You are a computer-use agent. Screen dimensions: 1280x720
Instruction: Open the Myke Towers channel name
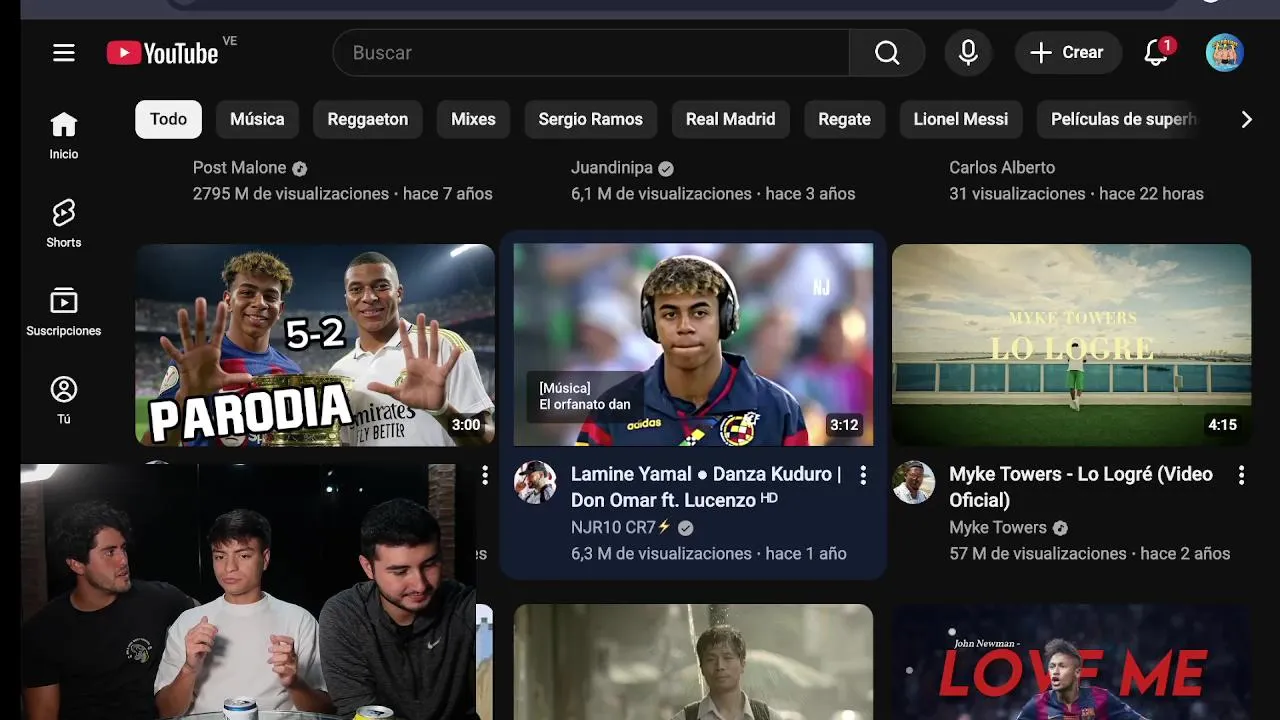pyautogui.click(x=998, y=527)
